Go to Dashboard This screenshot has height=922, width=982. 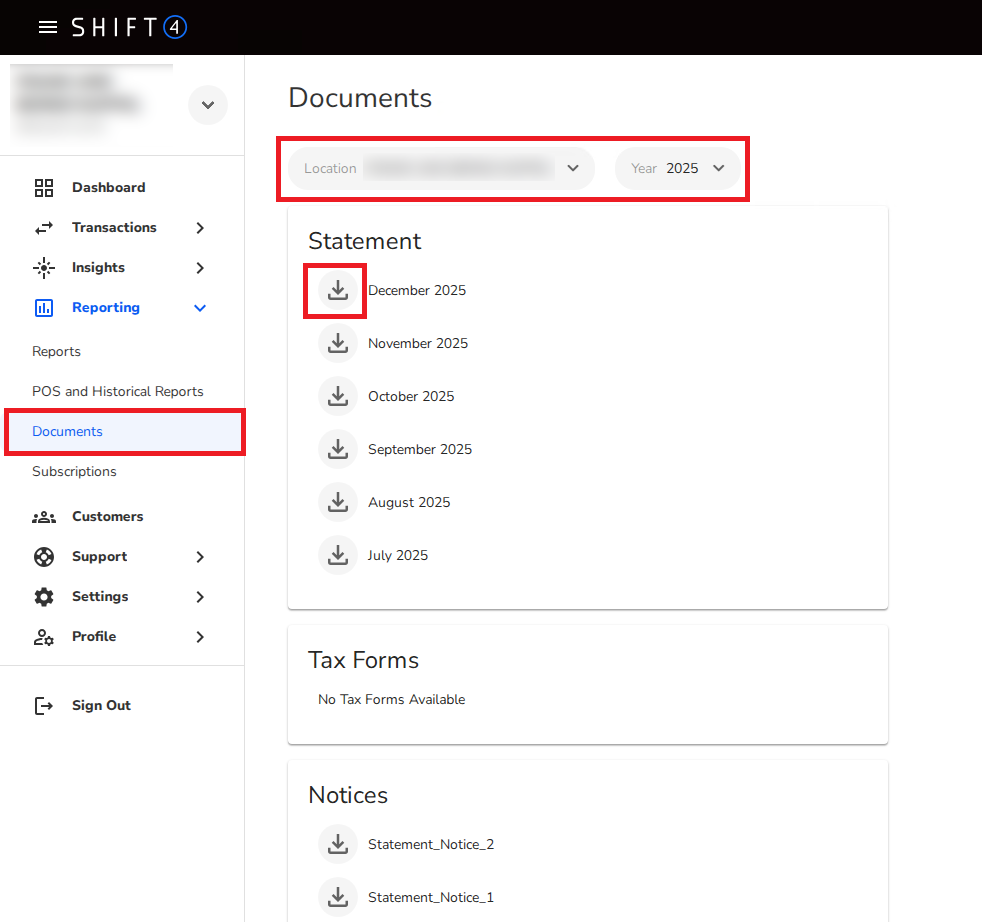click(x=108, y=187)
